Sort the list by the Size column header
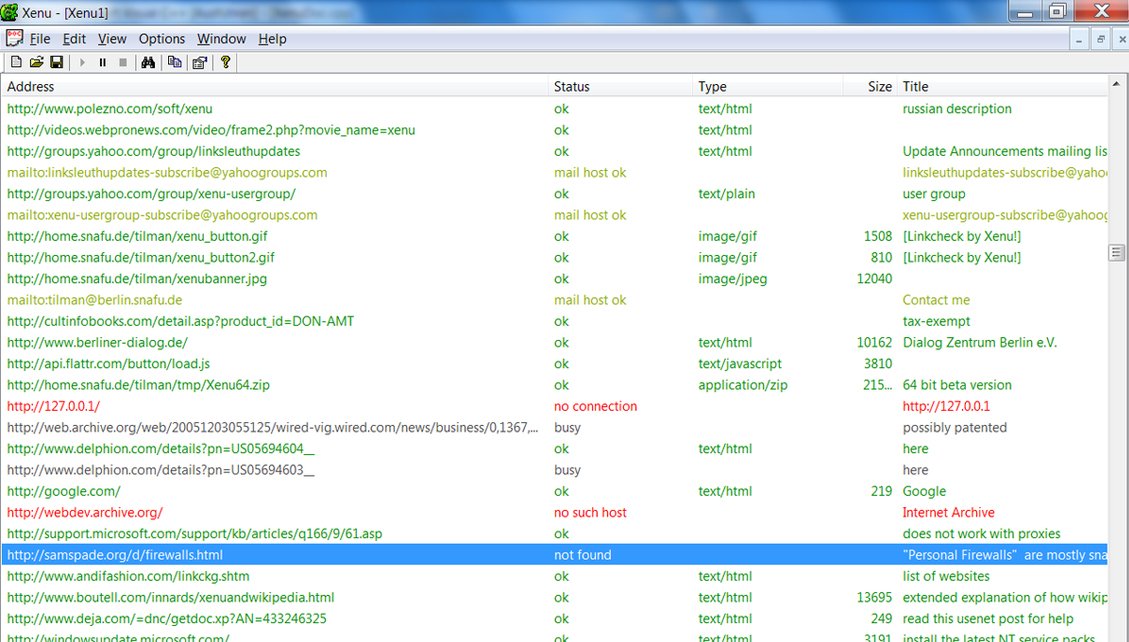The image size is (1129, 642). click(x=870, y=86)
